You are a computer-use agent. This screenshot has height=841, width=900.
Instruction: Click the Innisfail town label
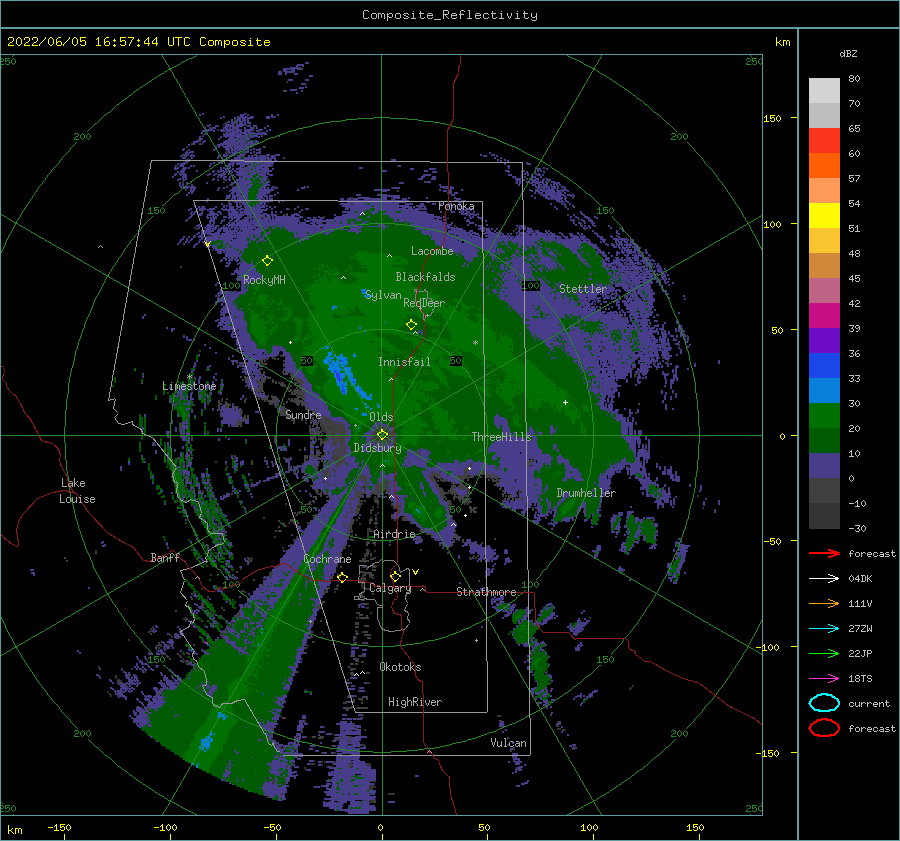[404, 362]
